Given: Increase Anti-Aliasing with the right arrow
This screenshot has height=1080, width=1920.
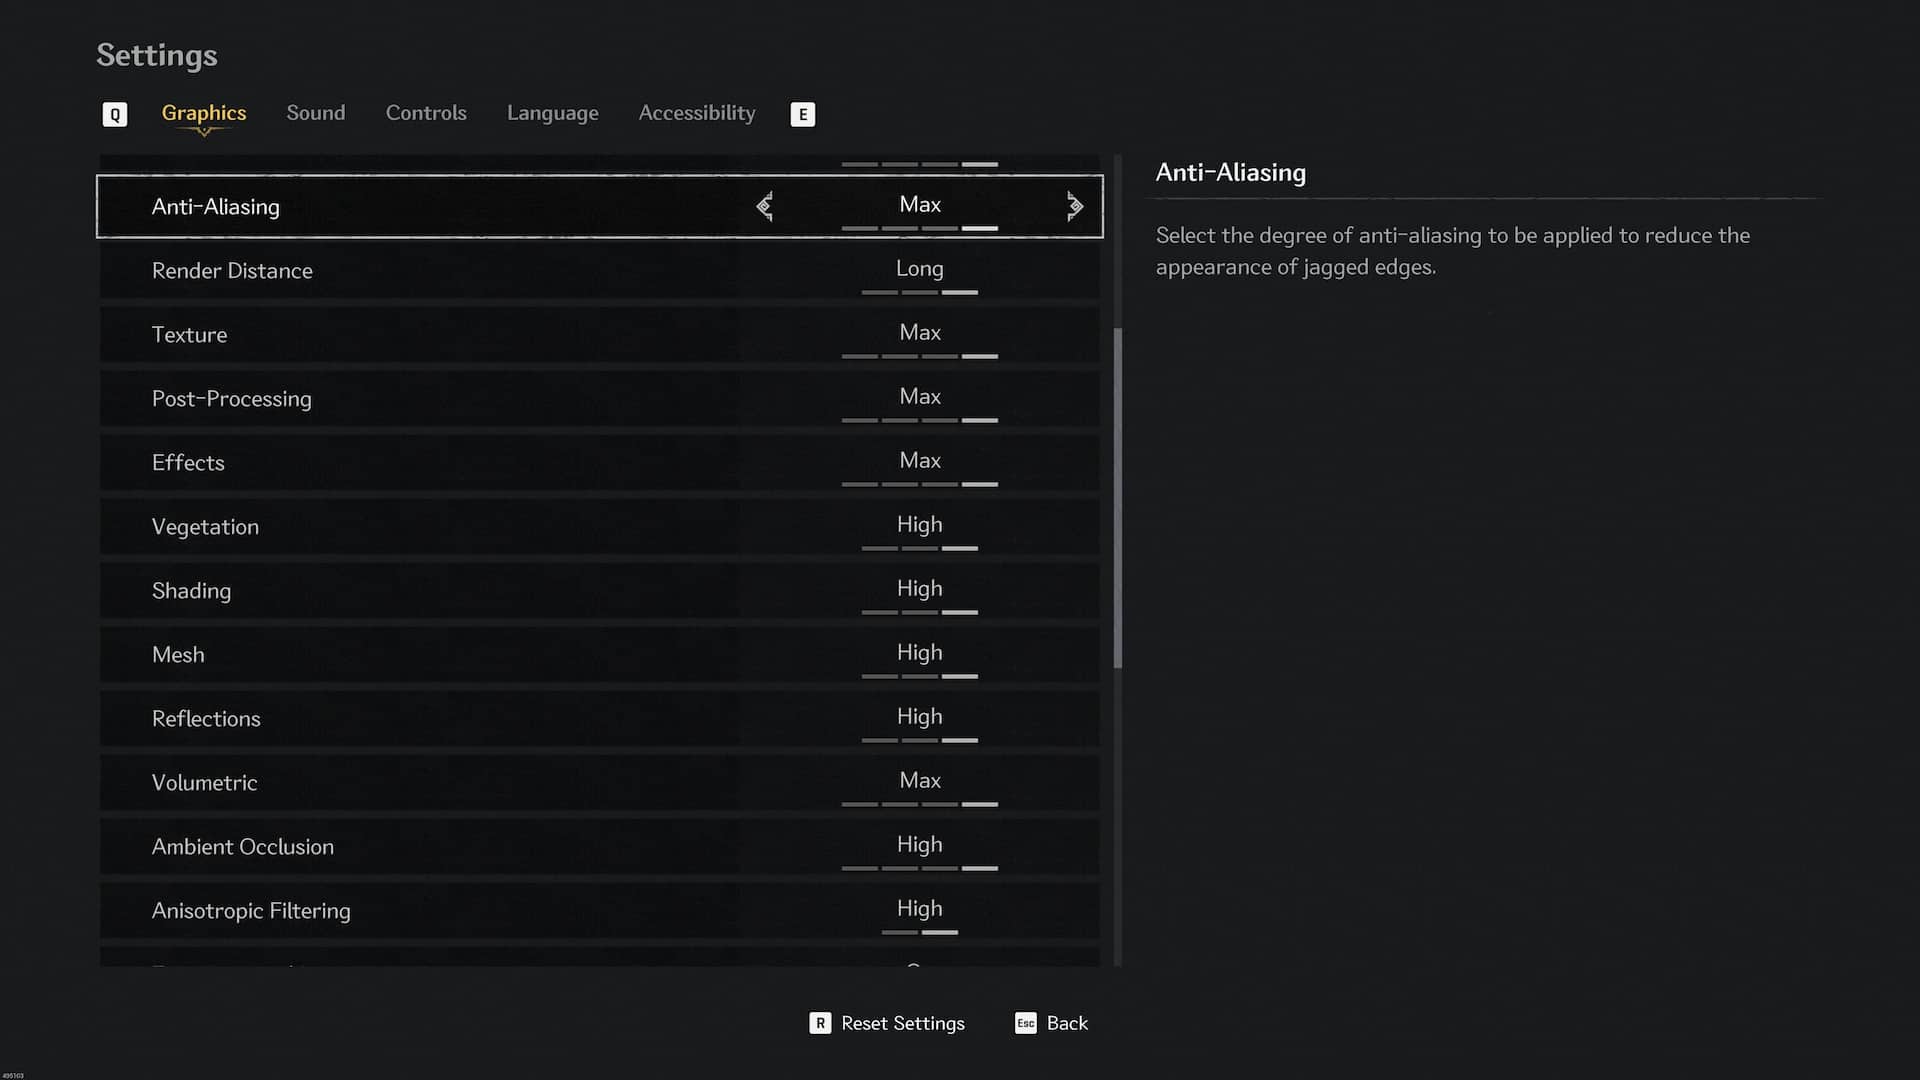Looking at the screenshot, I should (1074, 206).
